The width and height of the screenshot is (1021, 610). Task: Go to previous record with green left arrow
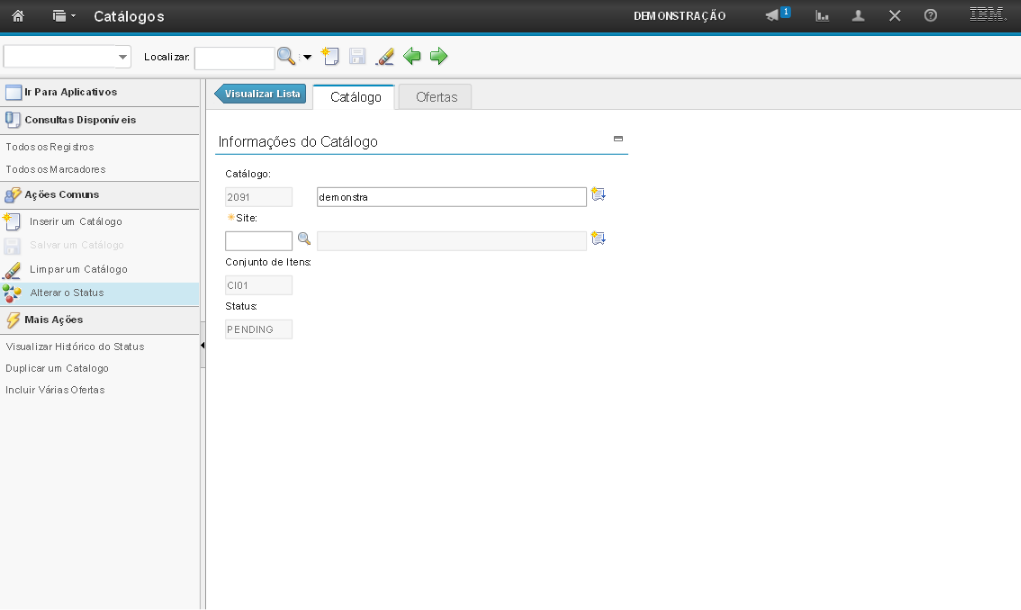point(412,57)
